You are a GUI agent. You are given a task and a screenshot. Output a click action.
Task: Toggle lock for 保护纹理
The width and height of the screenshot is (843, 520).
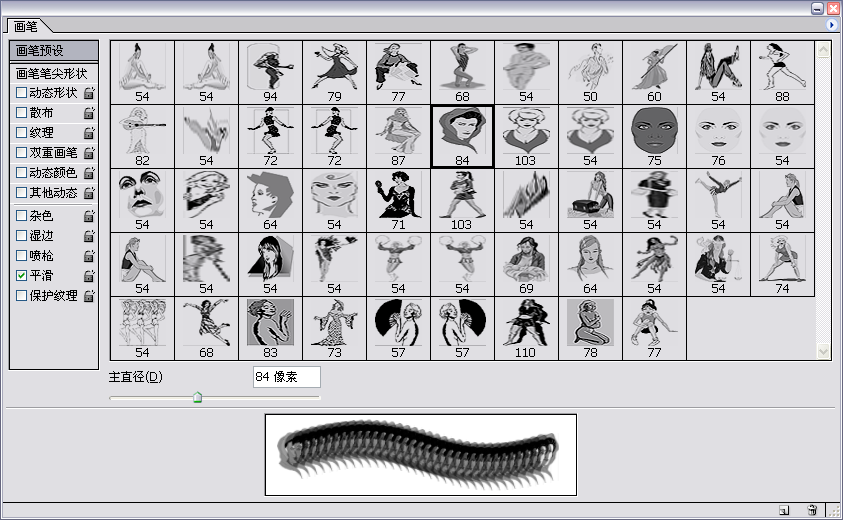(89, 296)
